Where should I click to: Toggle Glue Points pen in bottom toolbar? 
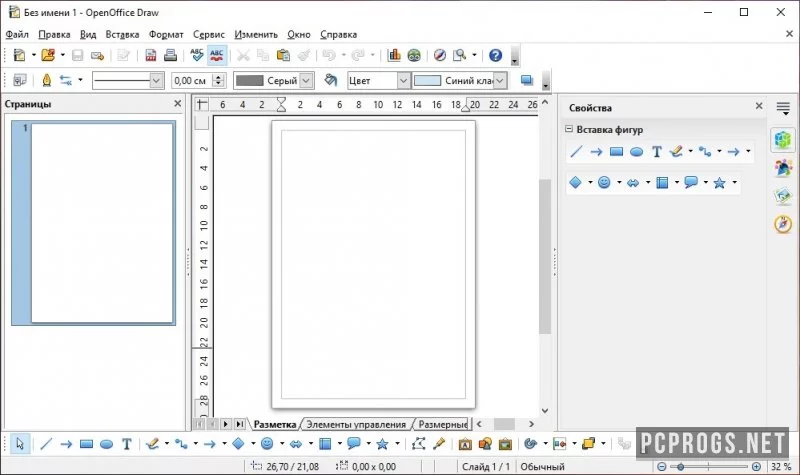point(439,444)
